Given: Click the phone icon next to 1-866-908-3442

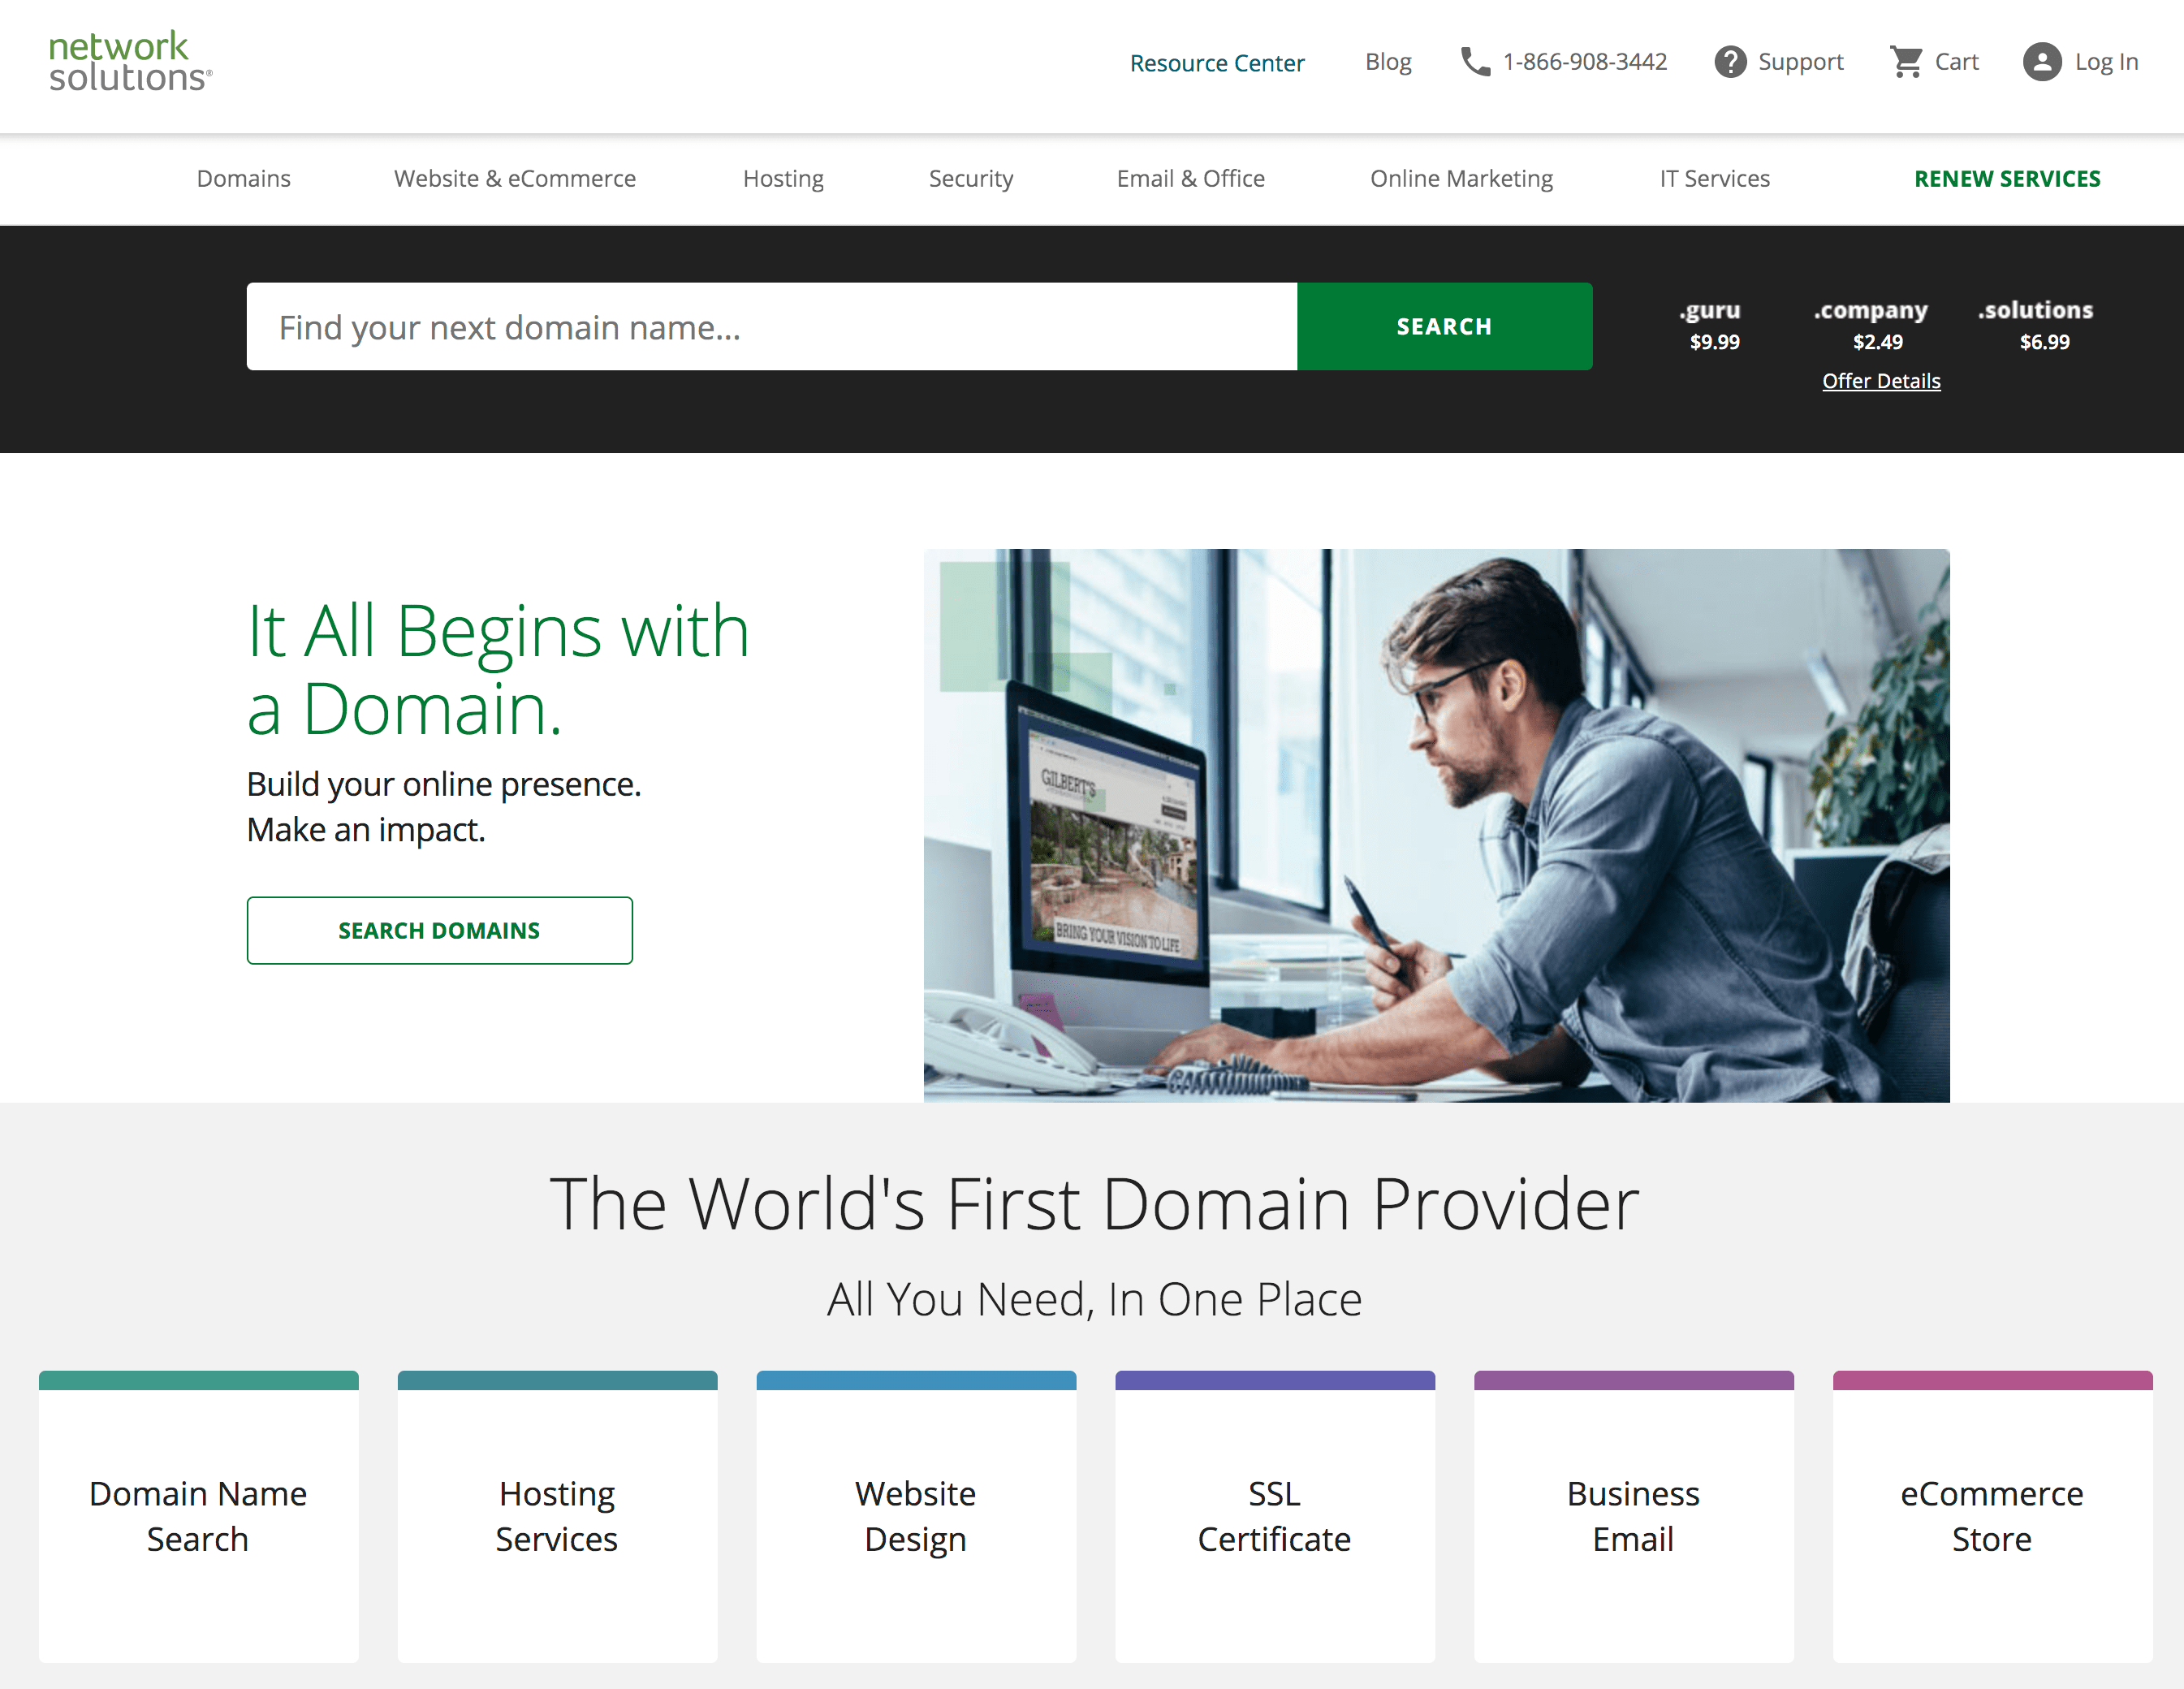Looking at the screenshot, I should [1474, 61].
